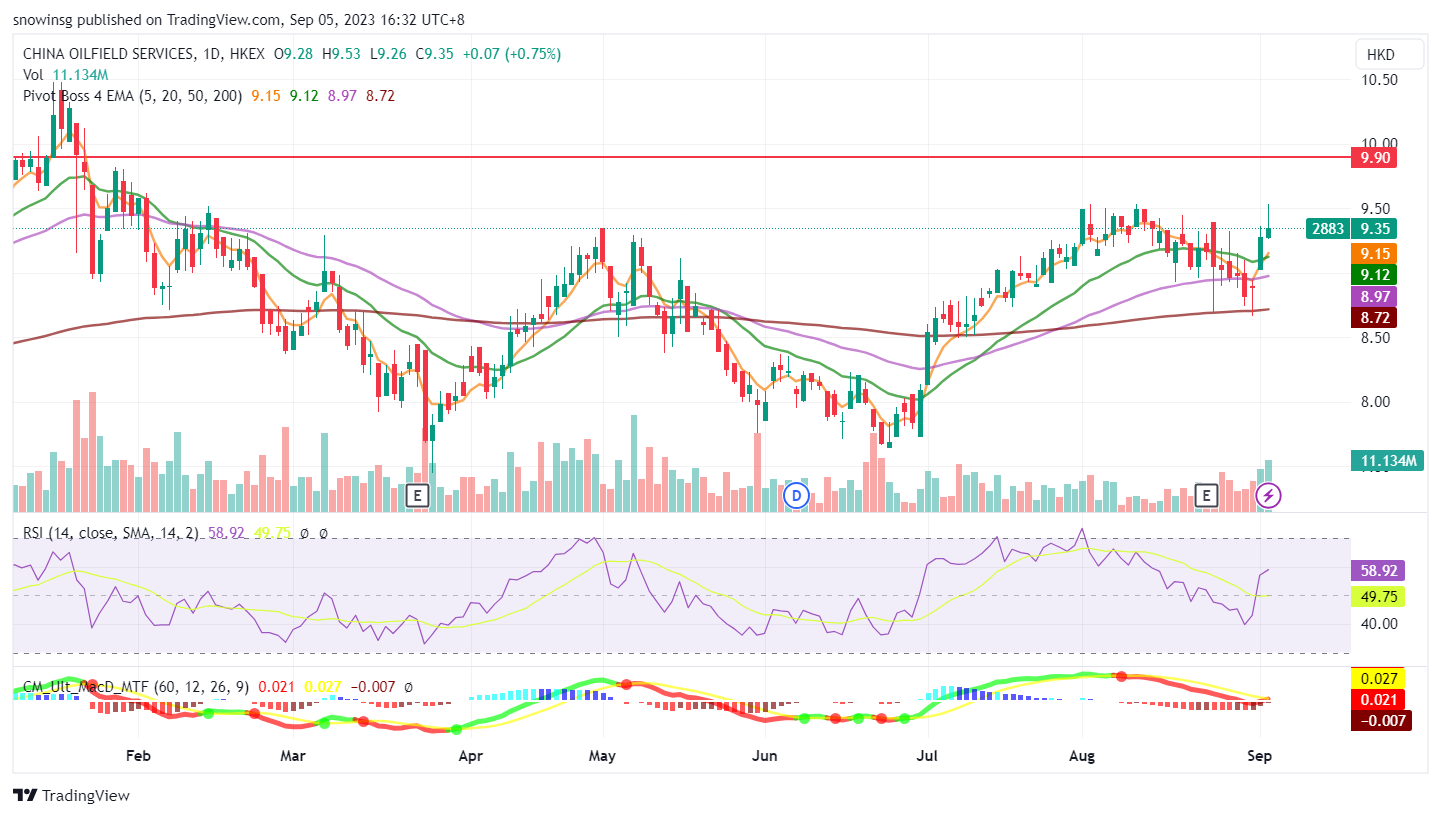Click the first E earnings marker near April

pos(418,495)
